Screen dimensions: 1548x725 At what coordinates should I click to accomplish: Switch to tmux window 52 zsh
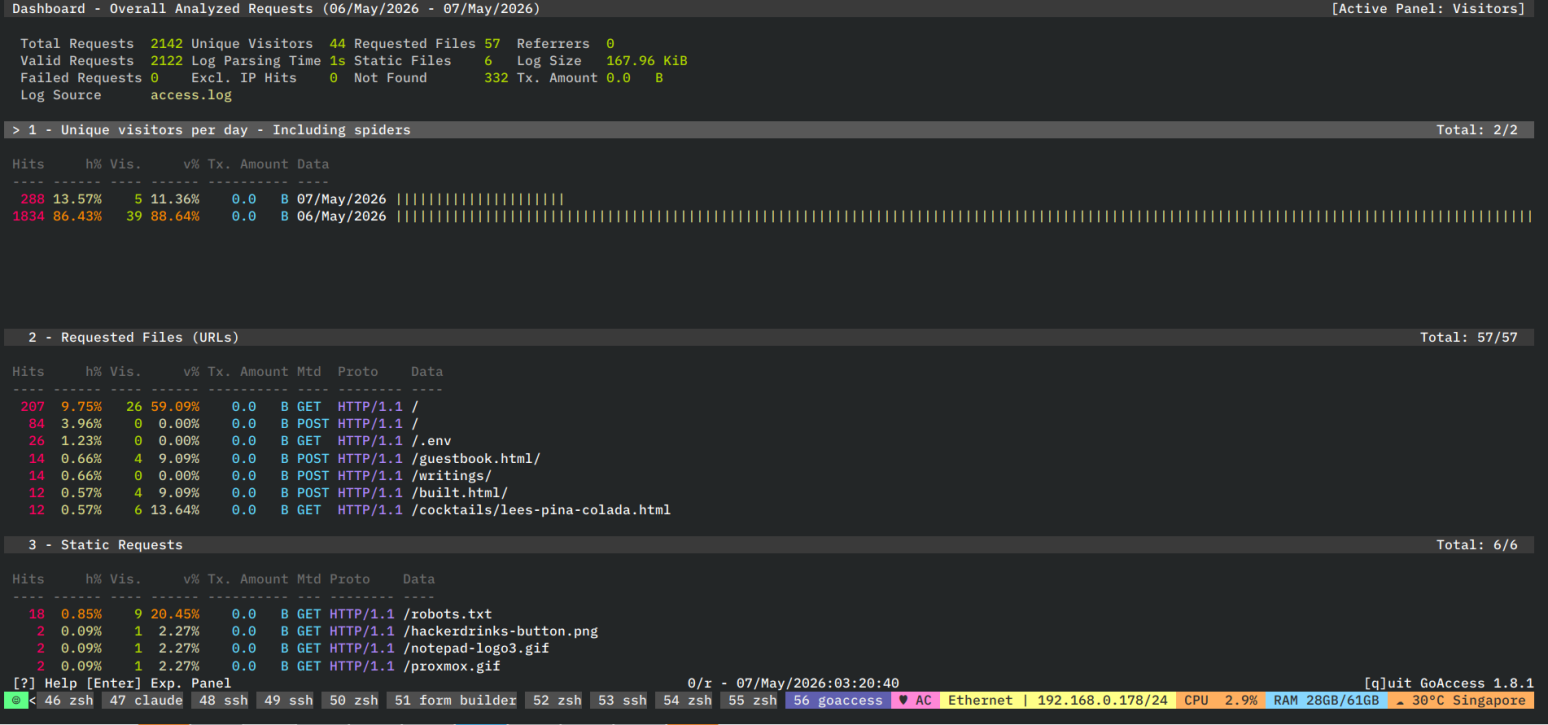pyautogui.click(x=557, y=701)
